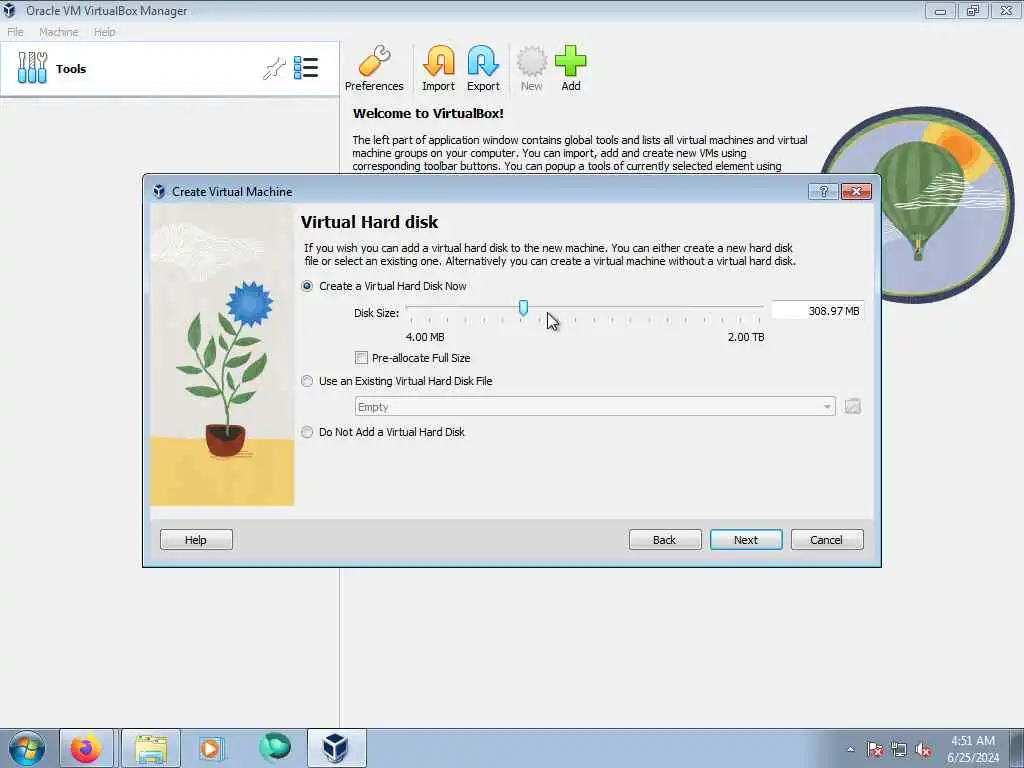Image resolution: width=1024 pixels, height=768 pixels.
Task: Select Do Not Add a Virtual Hard Disk
Action: click(307, 432)
